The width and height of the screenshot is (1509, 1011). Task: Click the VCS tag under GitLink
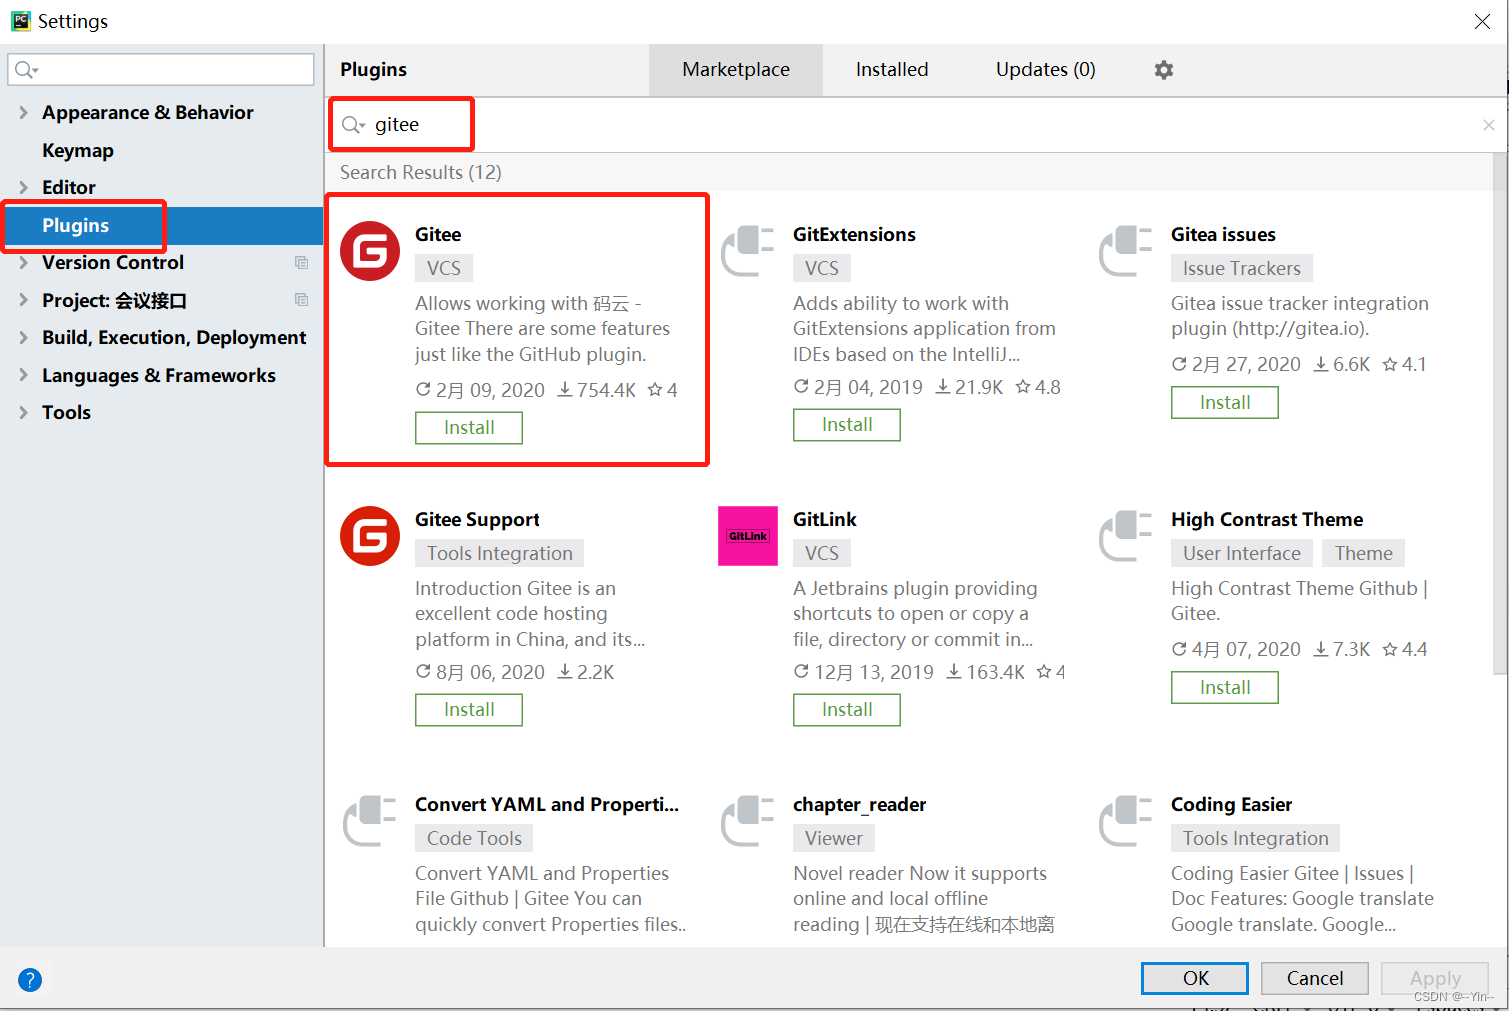click(x=822, y=553)
